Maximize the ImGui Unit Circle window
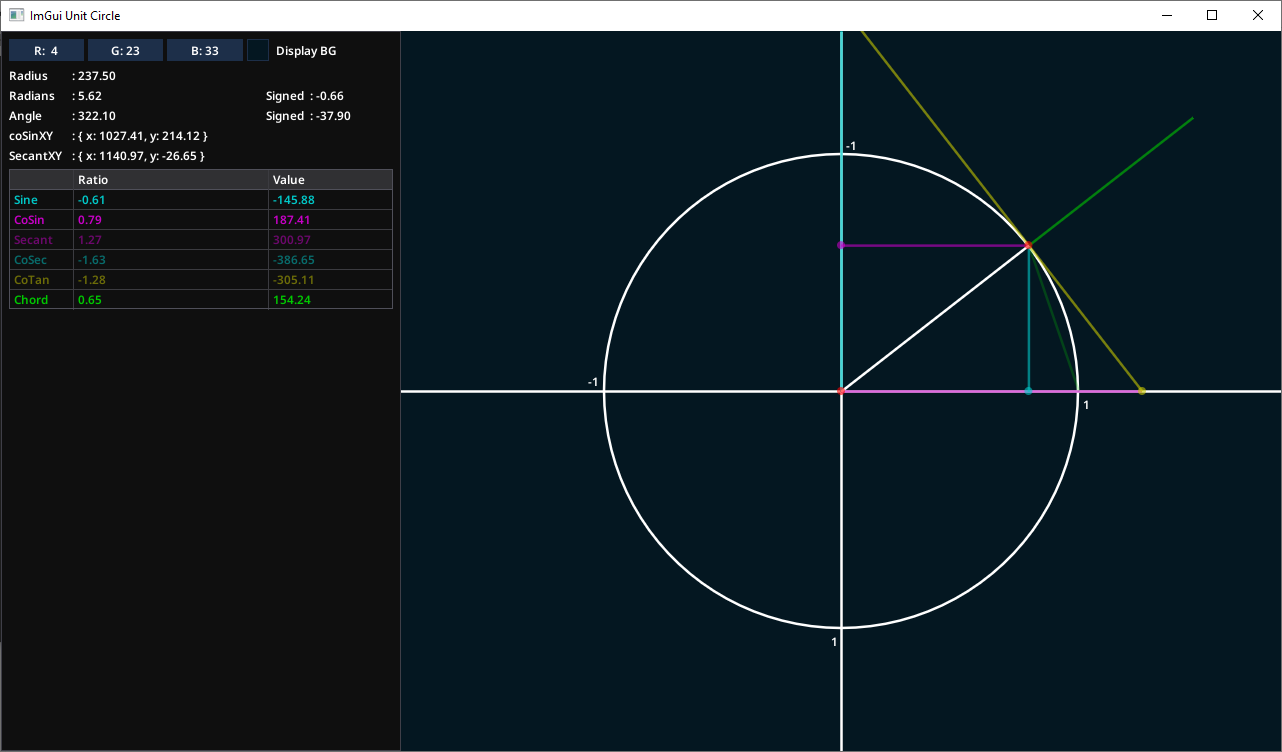 click(x=1212, y=15)
